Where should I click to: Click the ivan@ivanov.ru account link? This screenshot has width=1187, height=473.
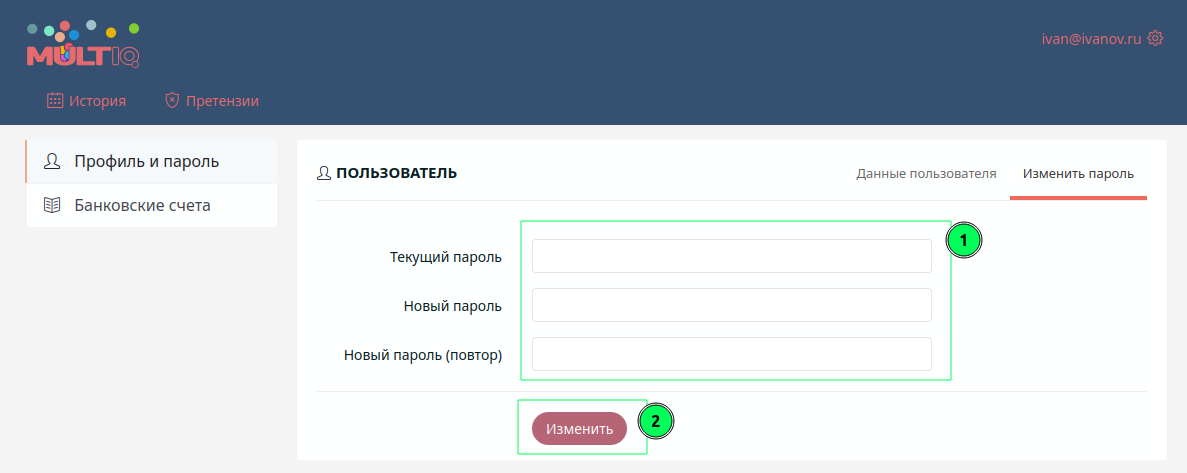tap(1091, 38)
